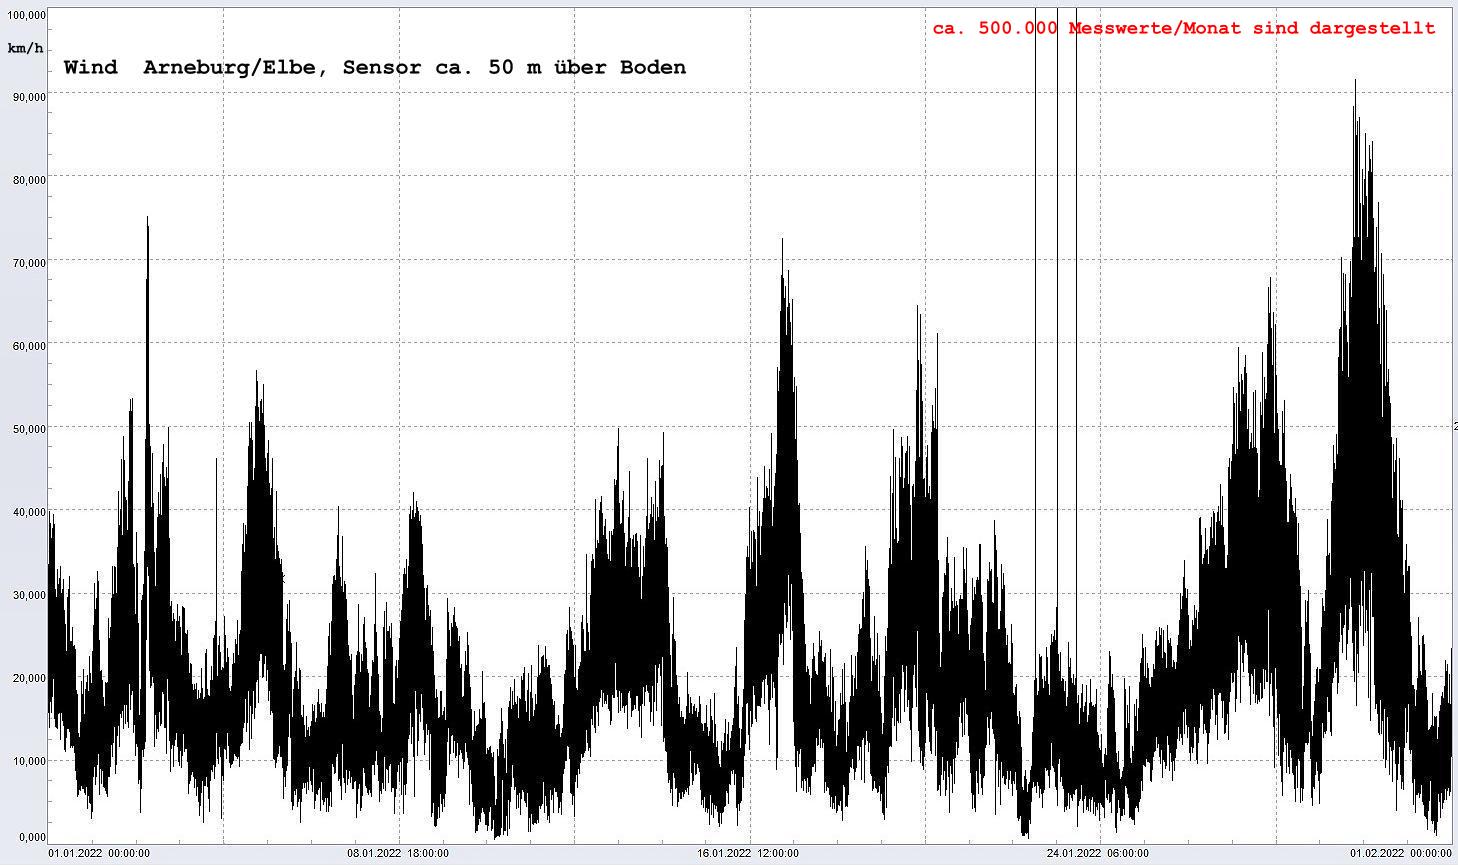Click the '60,000' y-axis label
Screen dimensions: 1458x866
coord(29,346)
